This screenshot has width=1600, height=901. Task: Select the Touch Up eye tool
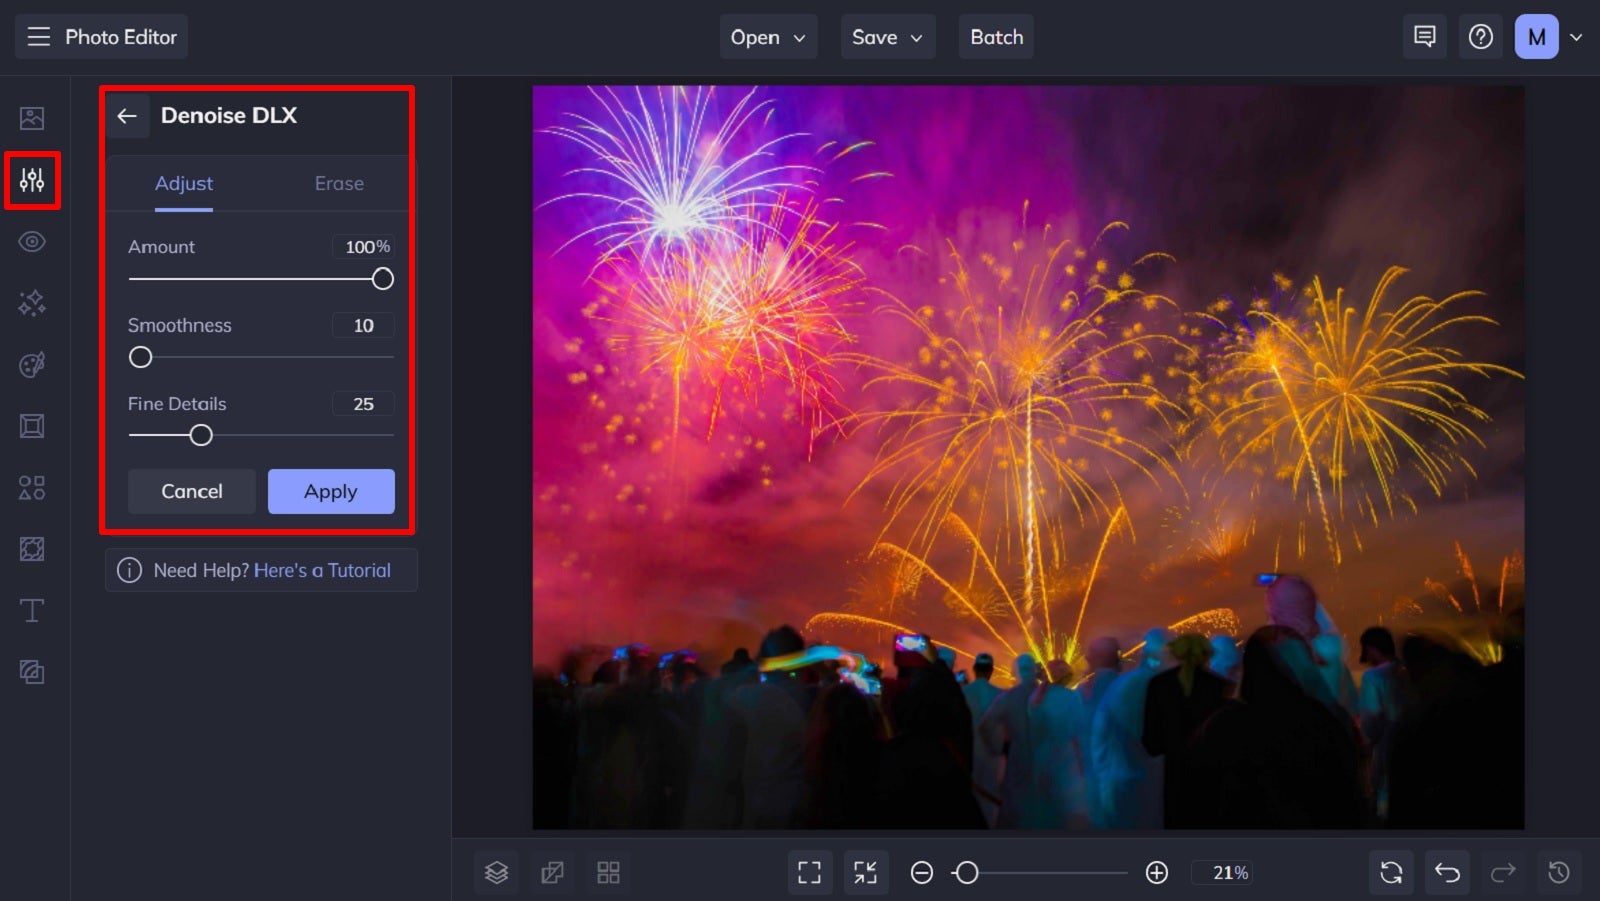[x=32, y=241]
